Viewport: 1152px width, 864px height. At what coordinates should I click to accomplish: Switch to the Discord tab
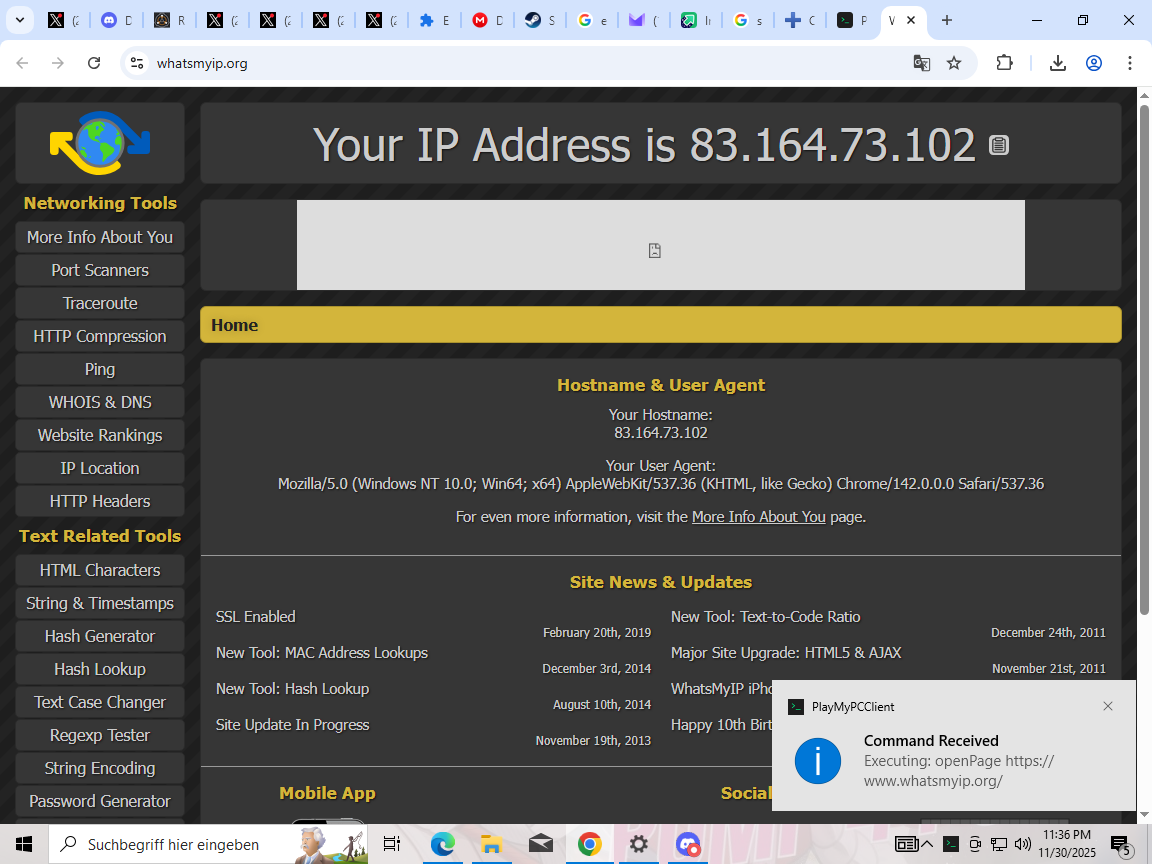[x=116, y=20]
